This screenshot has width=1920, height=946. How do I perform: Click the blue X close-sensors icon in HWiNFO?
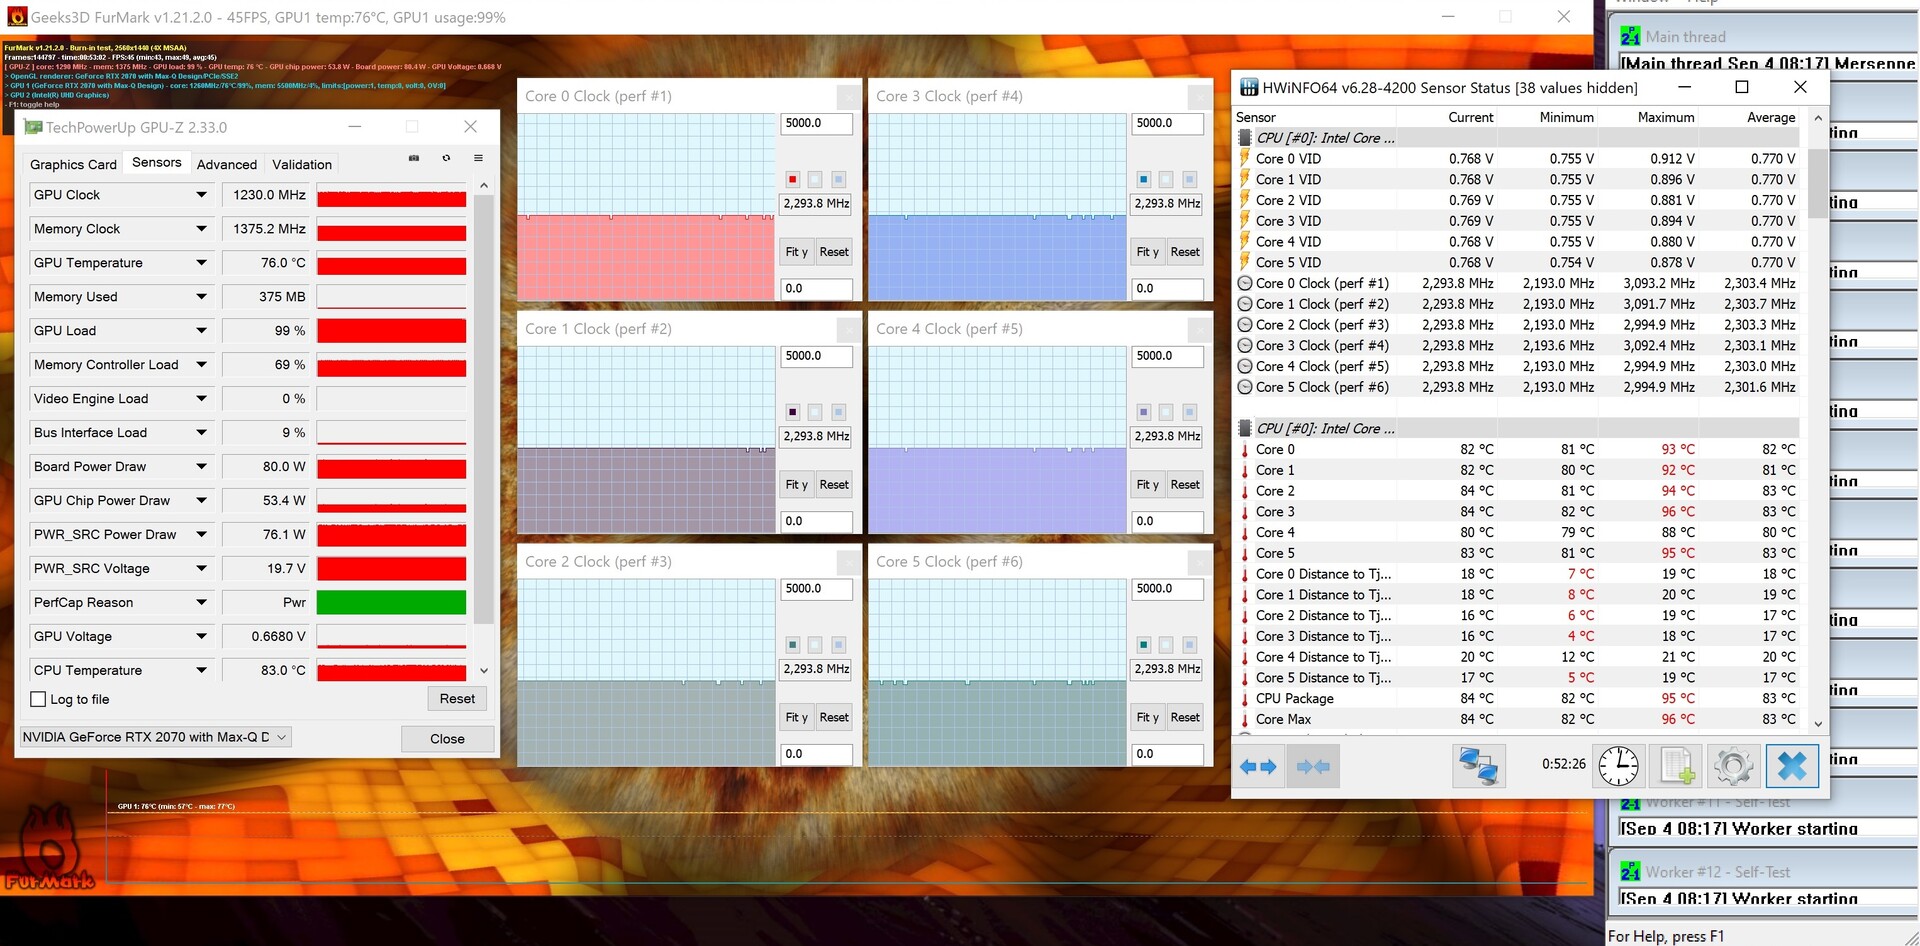[1792, 767]
